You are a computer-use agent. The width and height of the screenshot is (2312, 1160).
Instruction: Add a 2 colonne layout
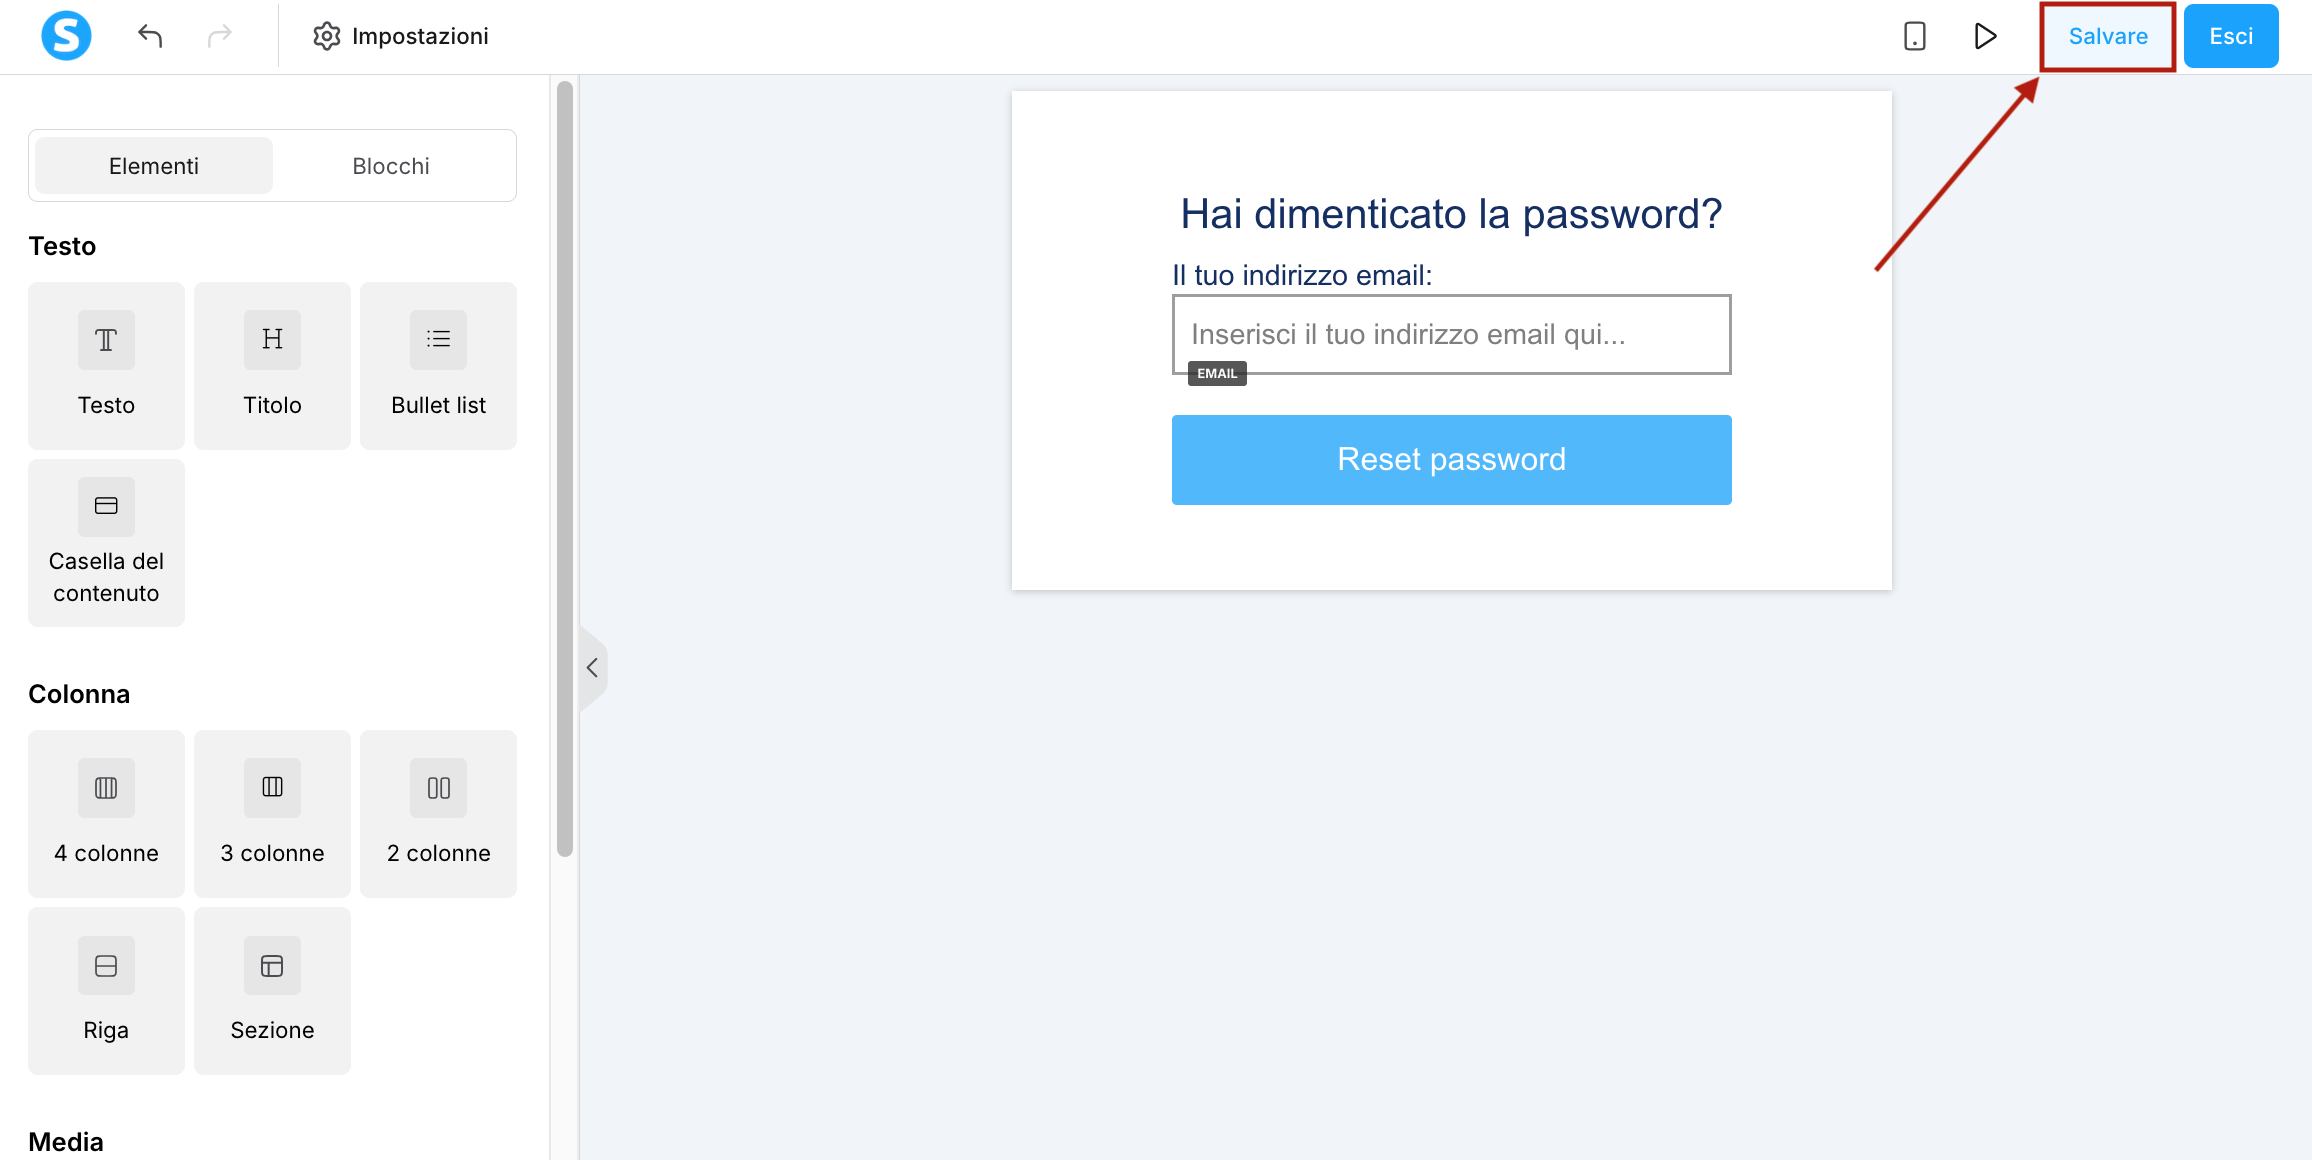[438, 814]
